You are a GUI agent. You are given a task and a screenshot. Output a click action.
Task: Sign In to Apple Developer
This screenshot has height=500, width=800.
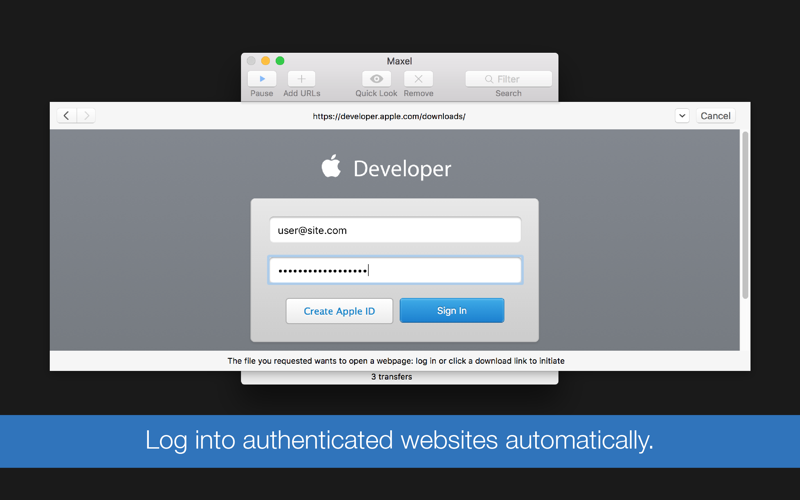click(452, 311)
